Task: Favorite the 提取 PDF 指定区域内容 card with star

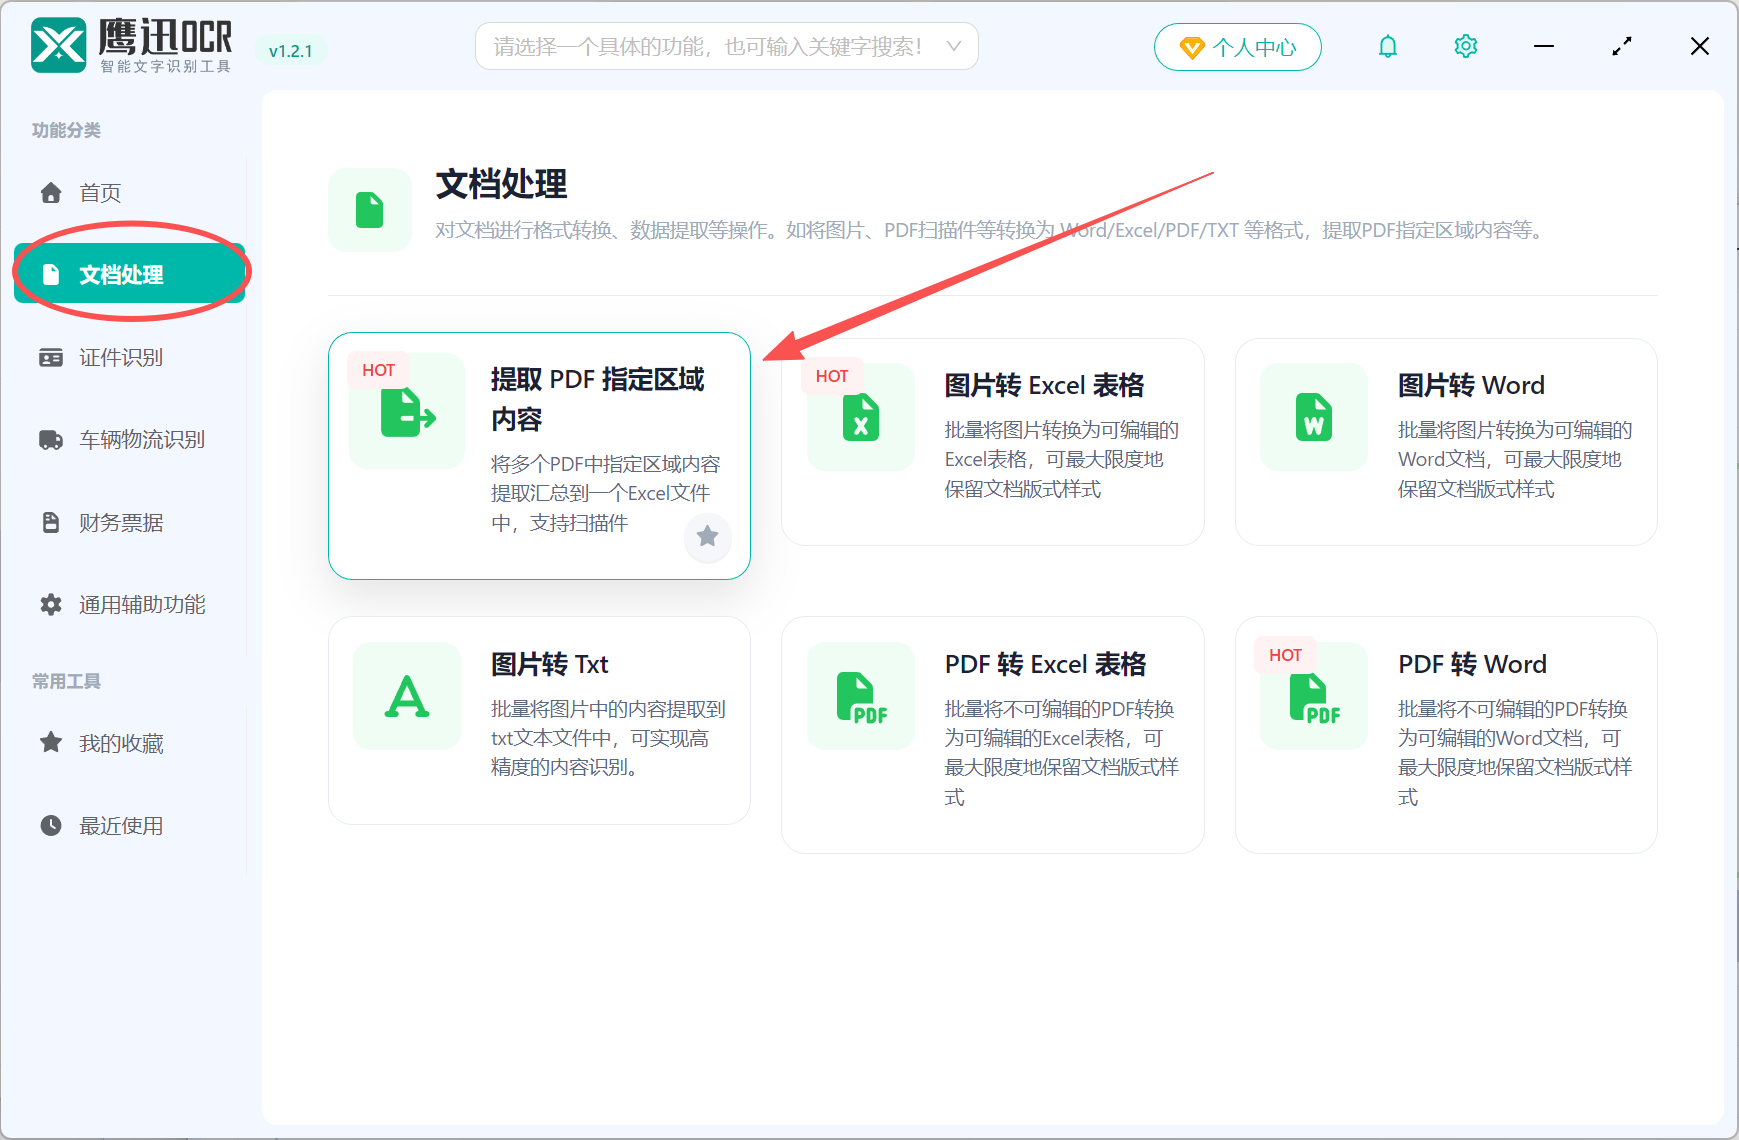Action: (708, 537)
